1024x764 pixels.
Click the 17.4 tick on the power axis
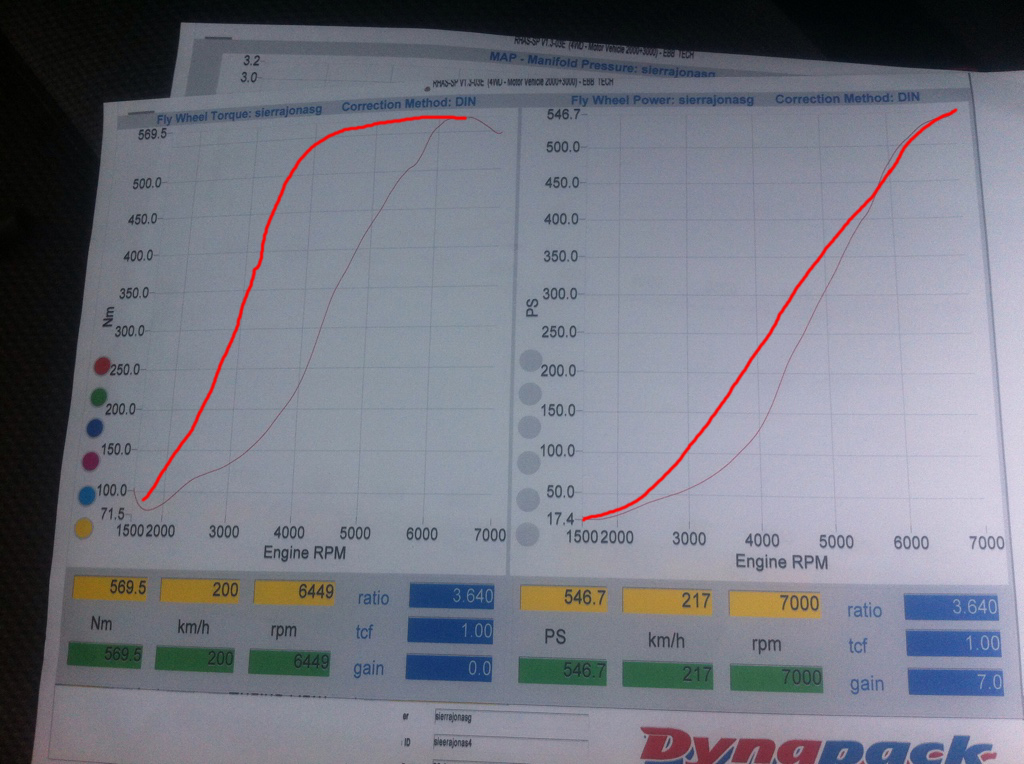pos(560,519)
